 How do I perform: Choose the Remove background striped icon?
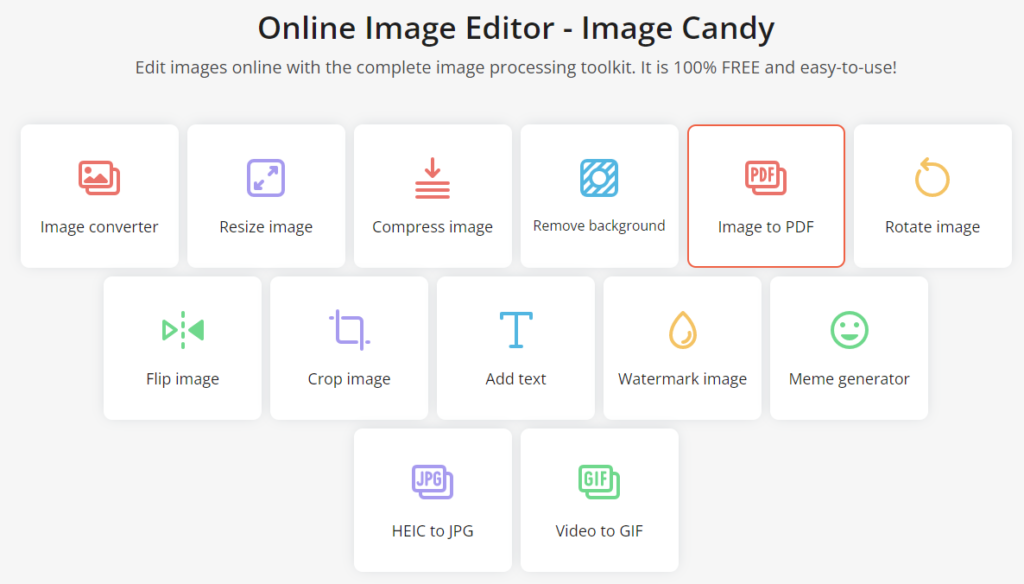[x=599, y=178]
